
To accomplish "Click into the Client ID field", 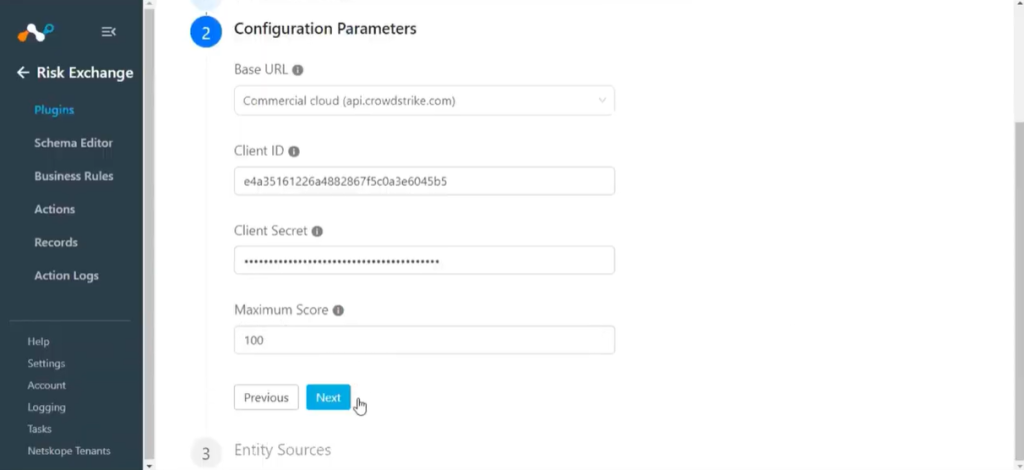I will point(424,181).
